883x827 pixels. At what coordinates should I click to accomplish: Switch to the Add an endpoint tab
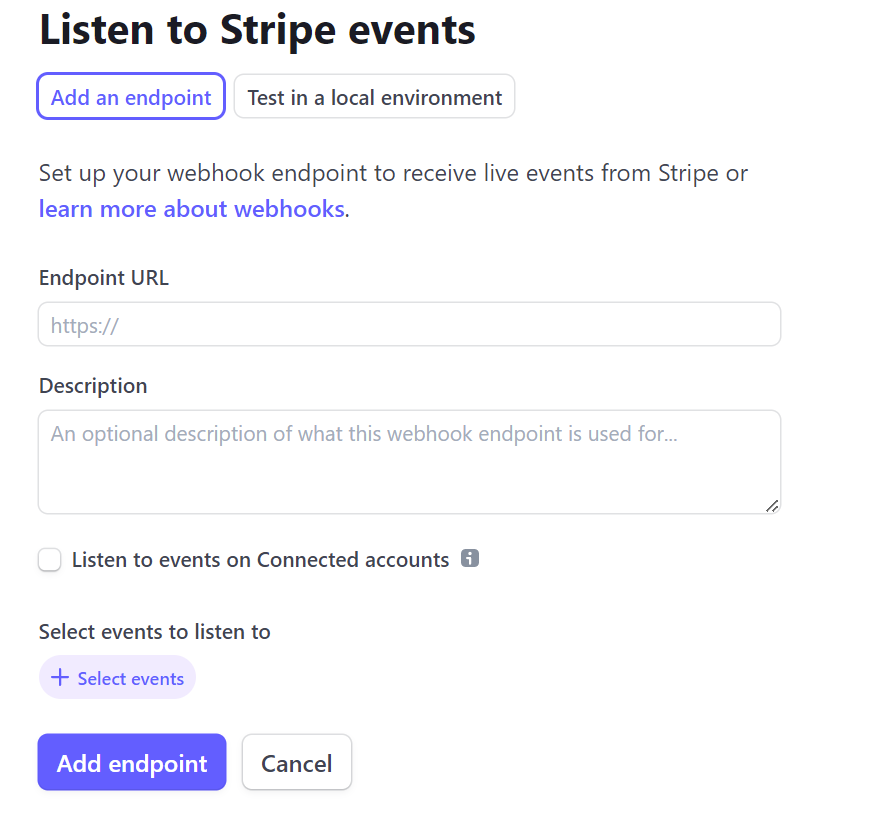tap(131, 97)
